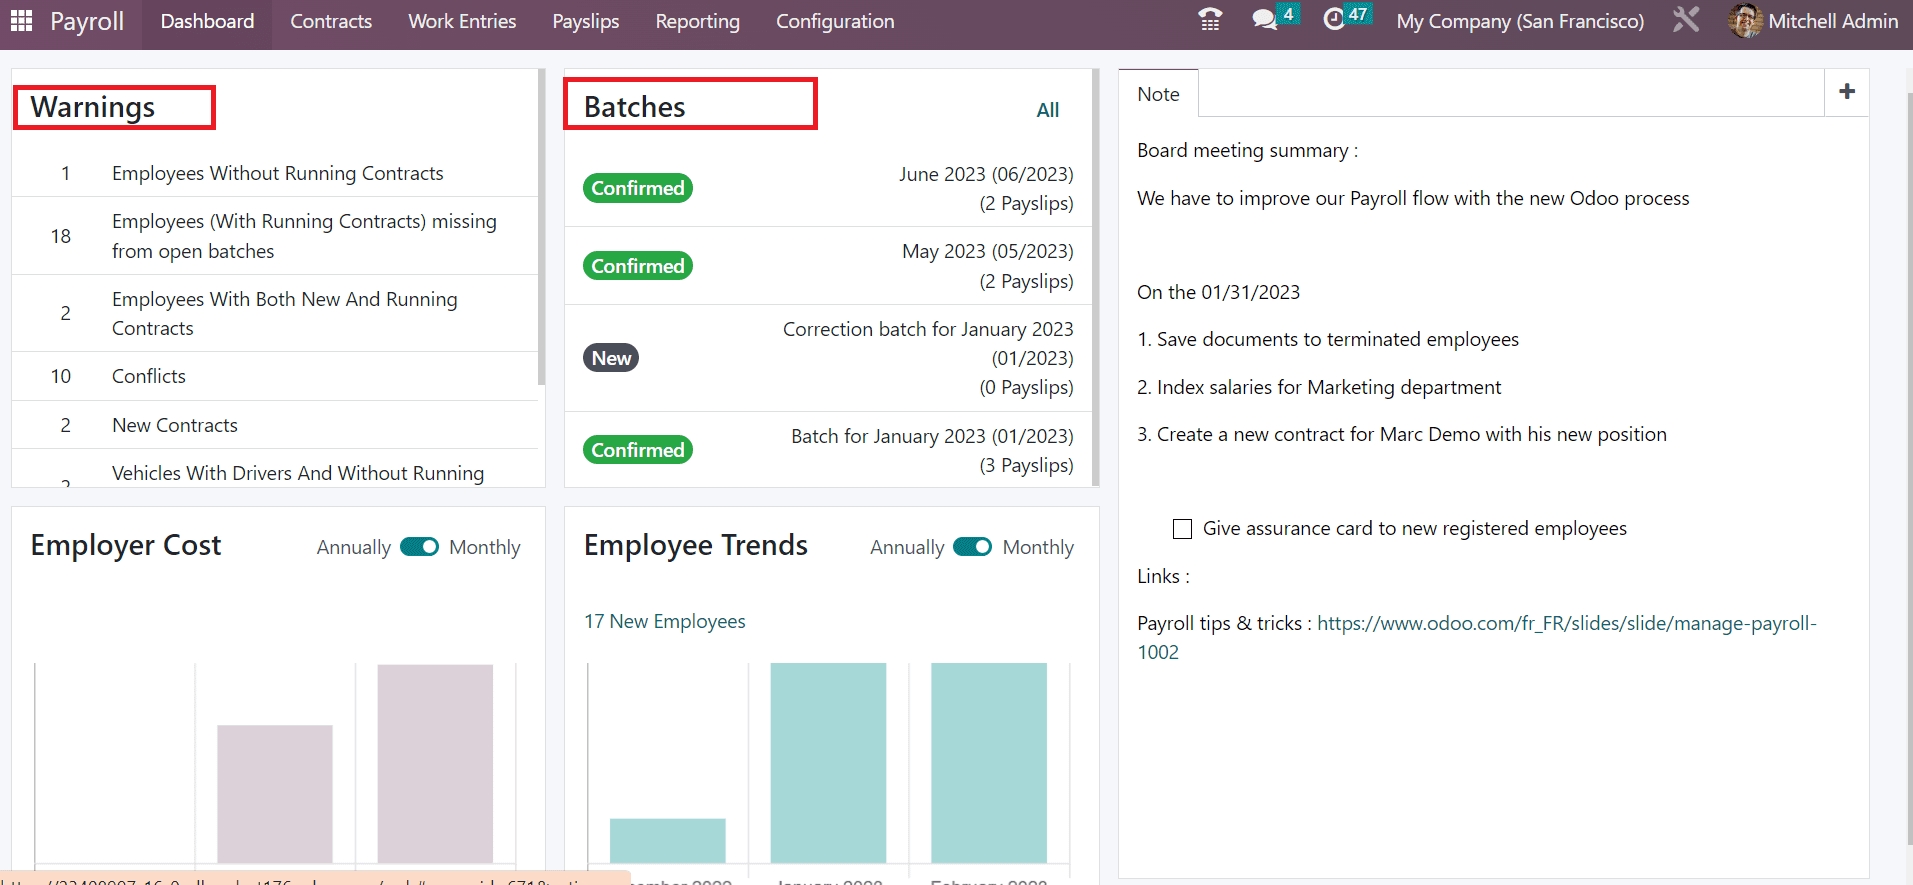Open the conversations messages icon
This screenshot has height=885, width=1913.
(x=1265, y=20)
